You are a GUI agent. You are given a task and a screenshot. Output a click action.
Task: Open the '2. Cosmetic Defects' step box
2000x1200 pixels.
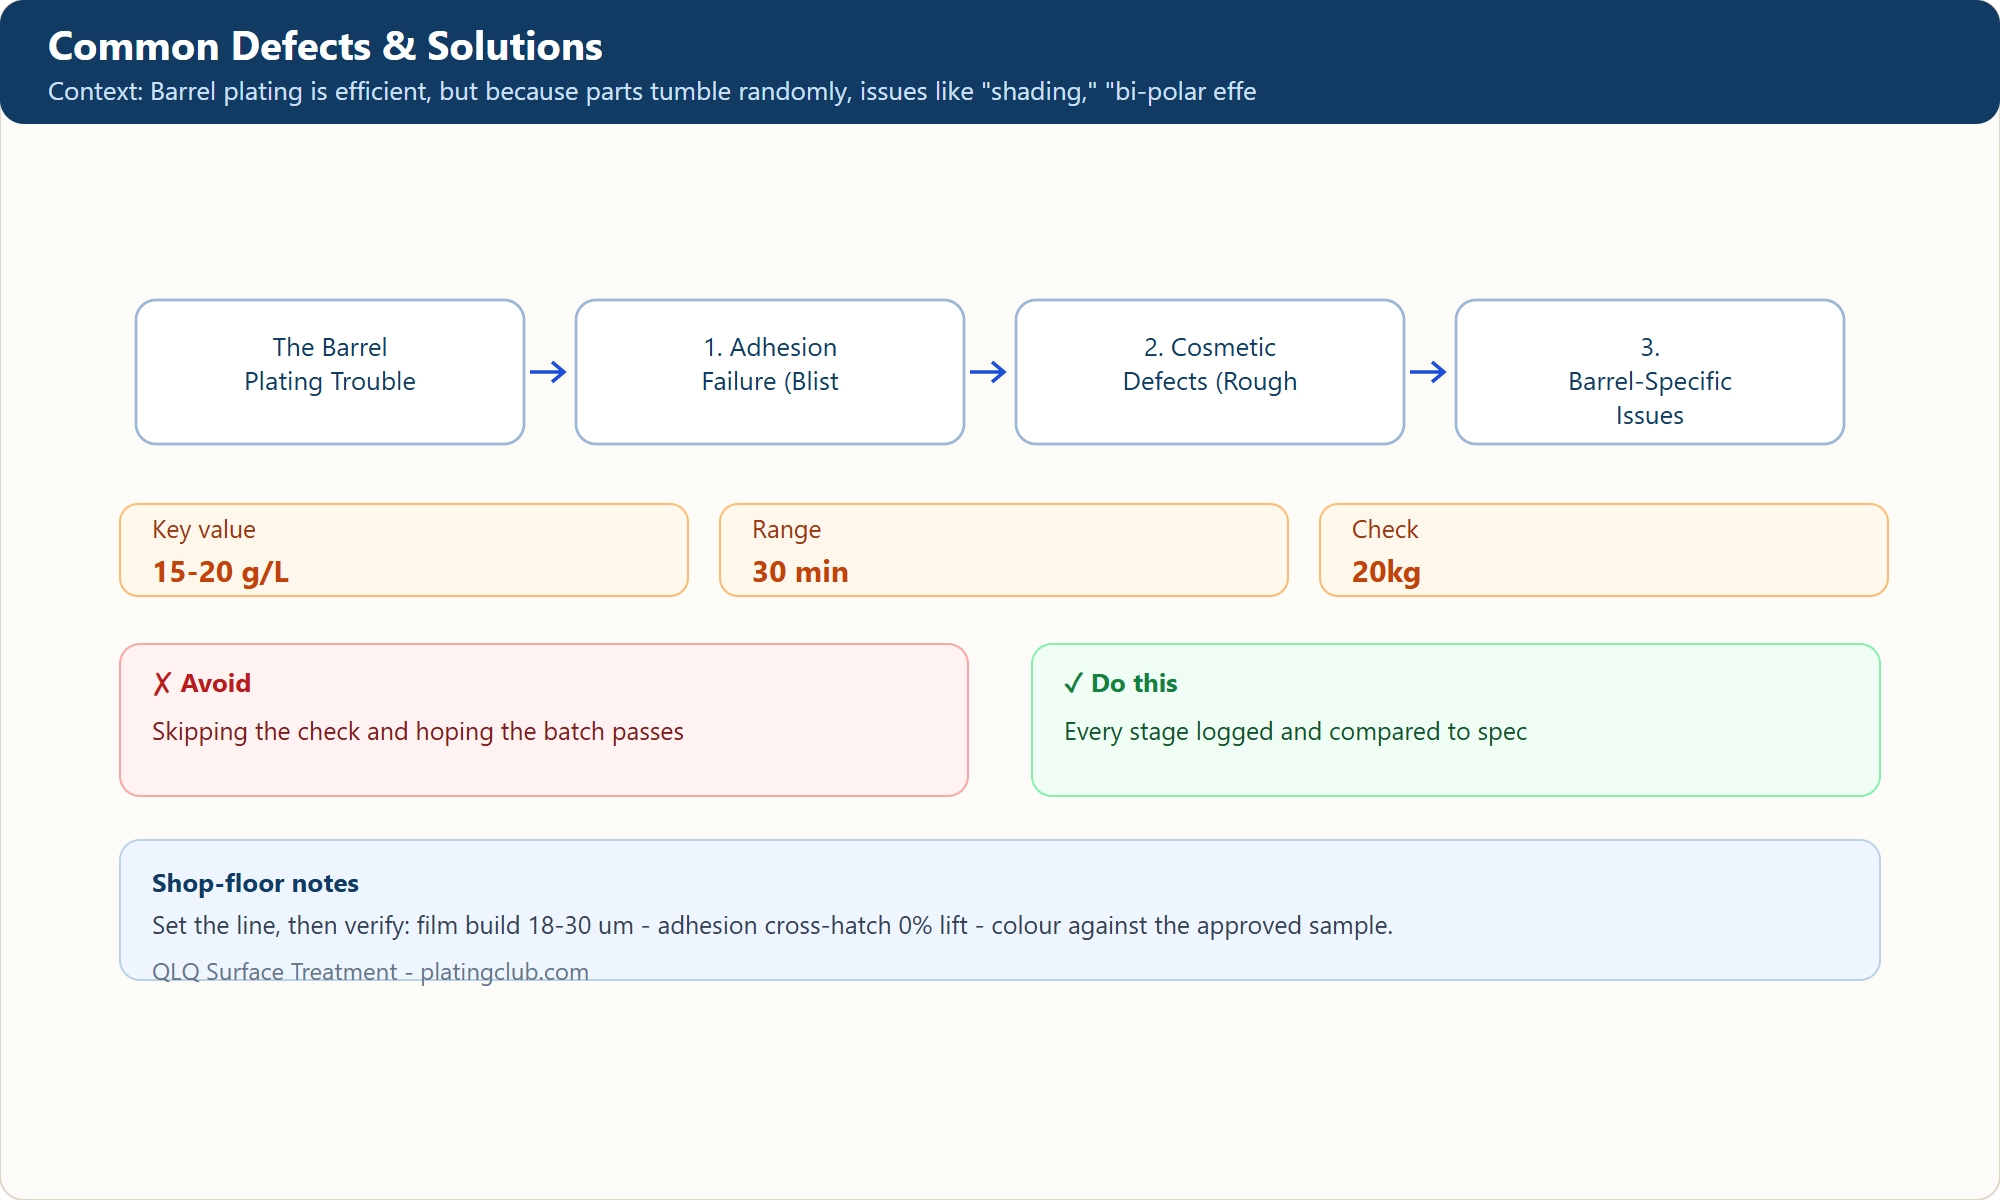[1210, 372]
